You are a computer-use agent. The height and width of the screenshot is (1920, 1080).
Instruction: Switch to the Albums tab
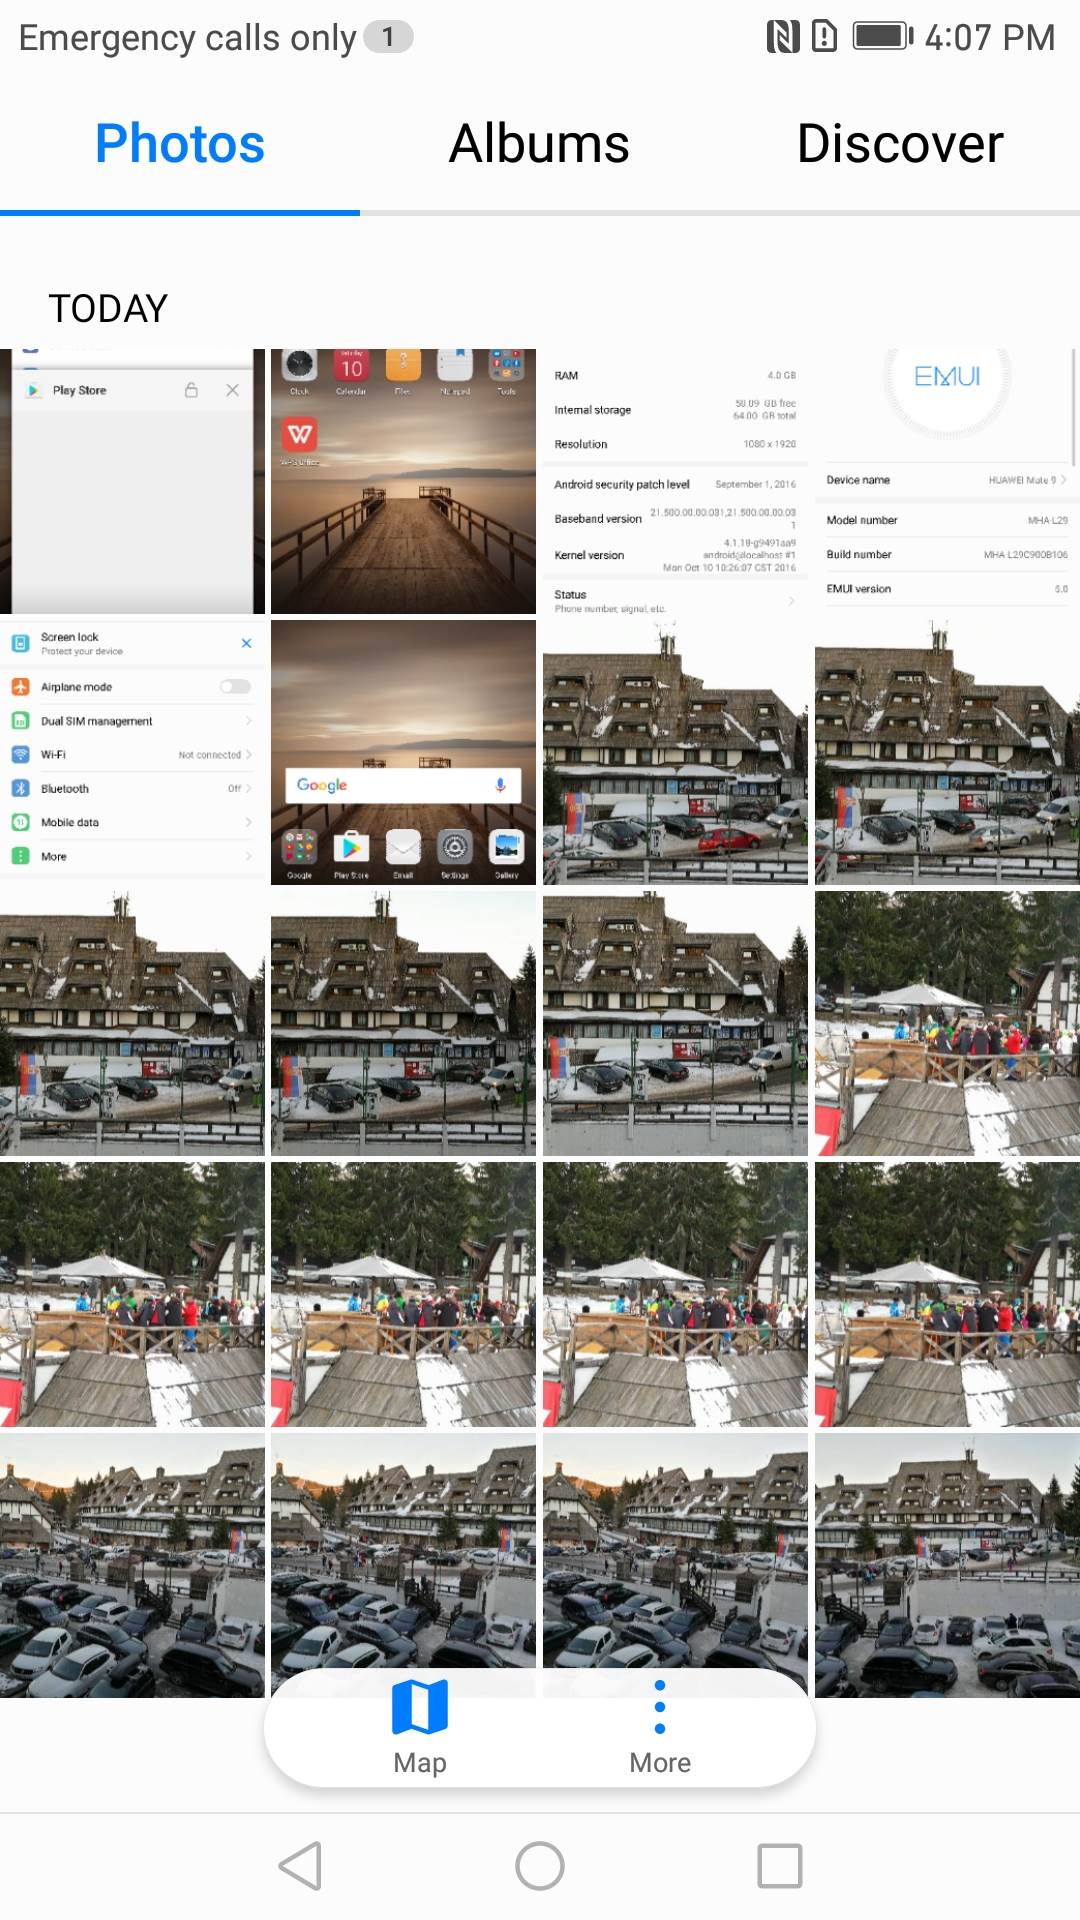pos(539,144)
